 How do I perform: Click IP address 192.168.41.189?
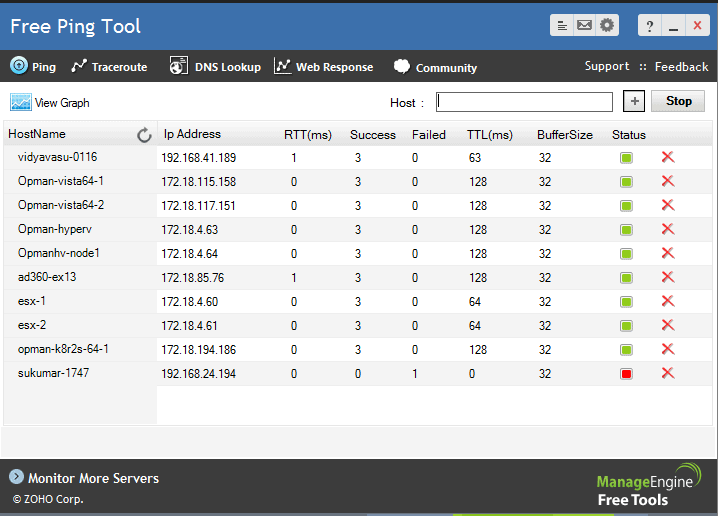[198, 158]
